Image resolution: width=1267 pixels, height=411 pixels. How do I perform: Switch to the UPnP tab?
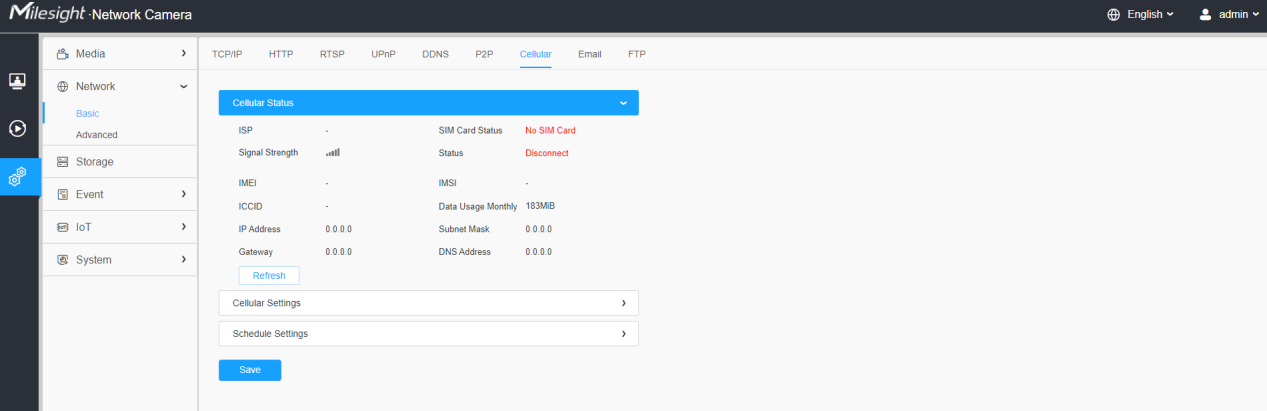click(x=384, y=54)
